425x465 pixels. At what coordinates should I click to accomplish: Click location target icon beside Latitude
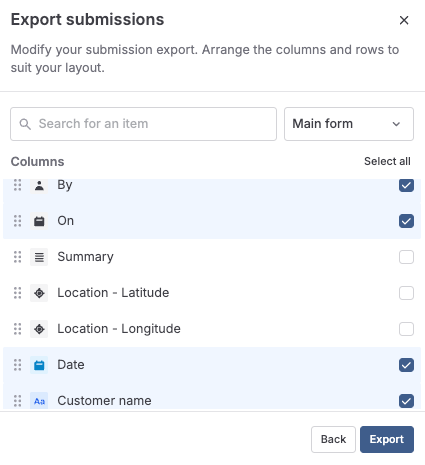(x=39, y=293)
